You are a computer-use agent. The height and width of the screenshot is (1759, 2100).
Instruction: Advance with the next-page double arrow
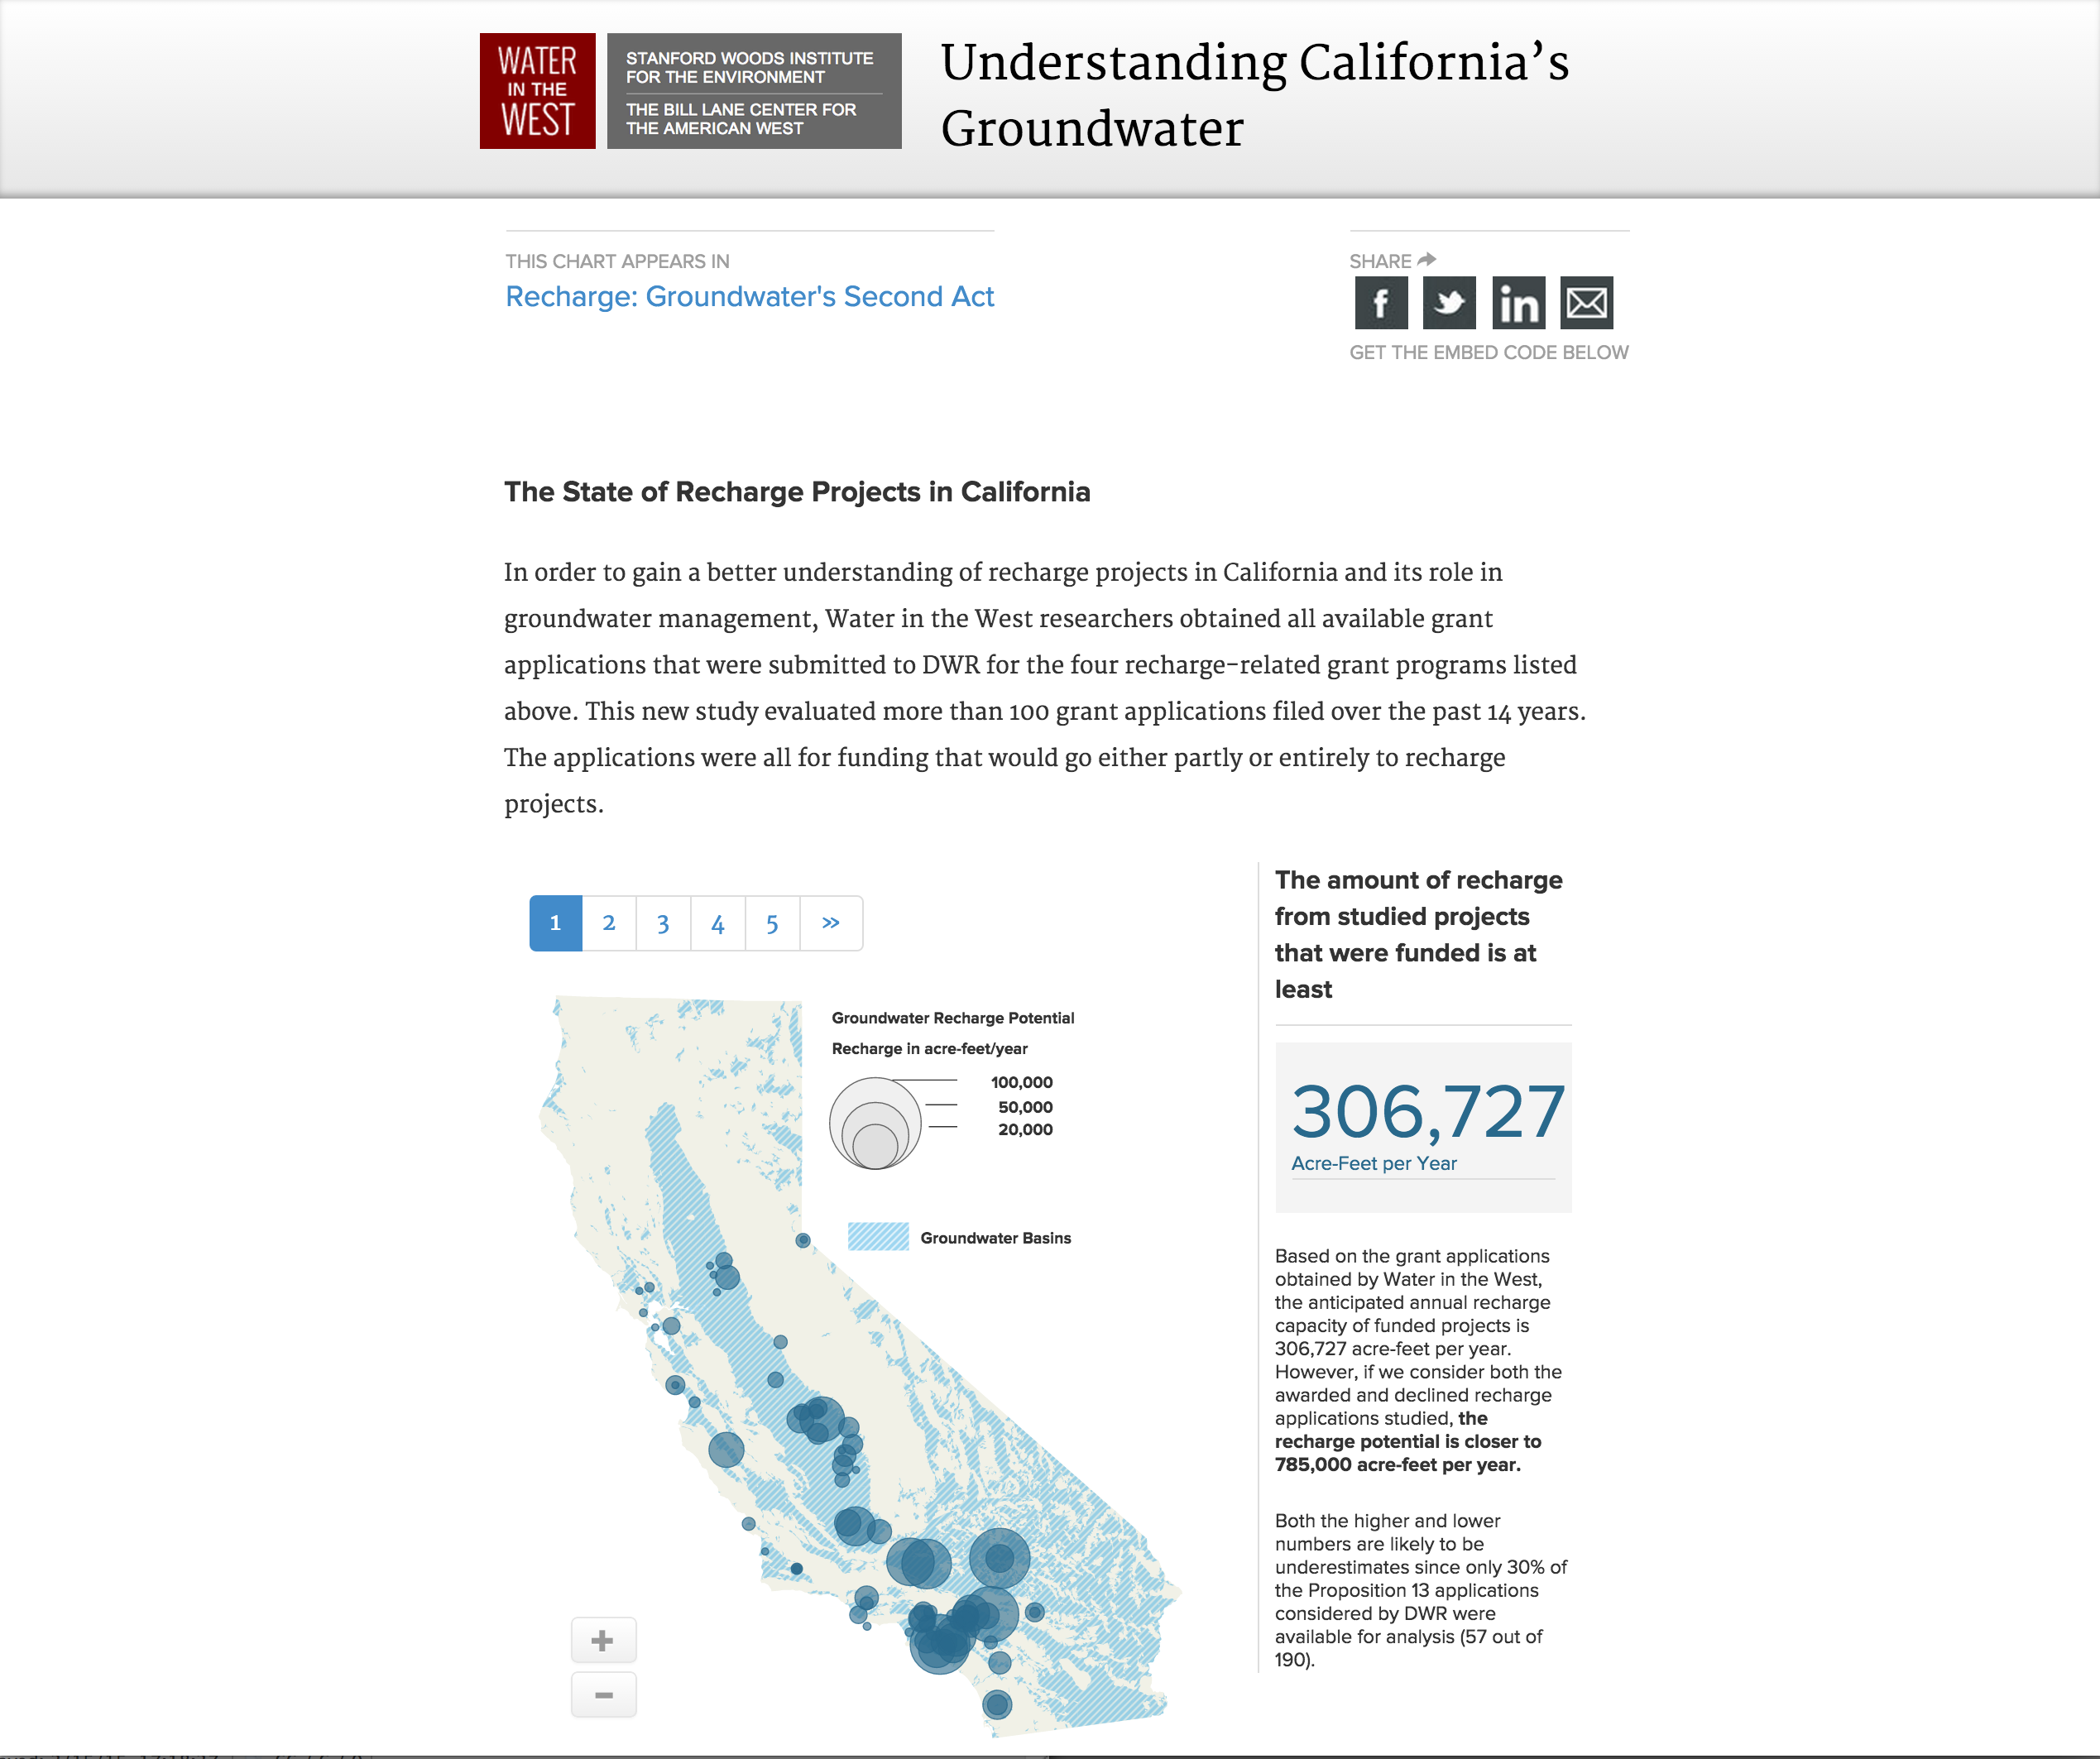831,923
